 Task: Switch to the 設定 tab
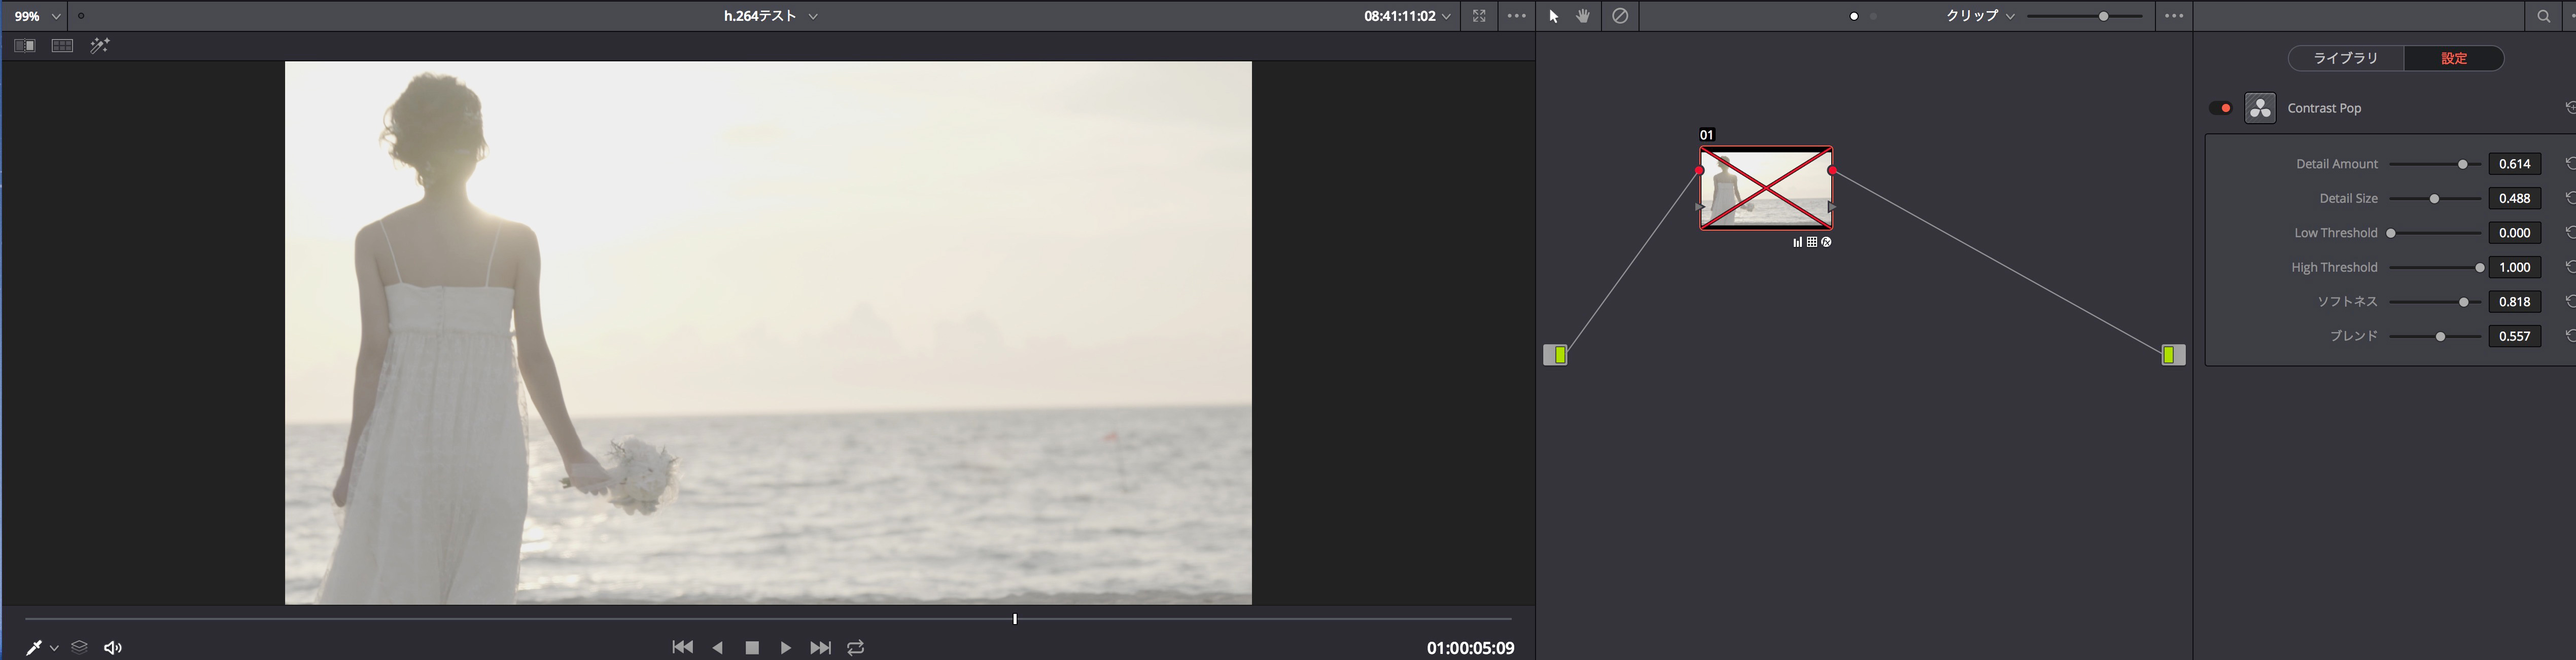point(2454,58)
